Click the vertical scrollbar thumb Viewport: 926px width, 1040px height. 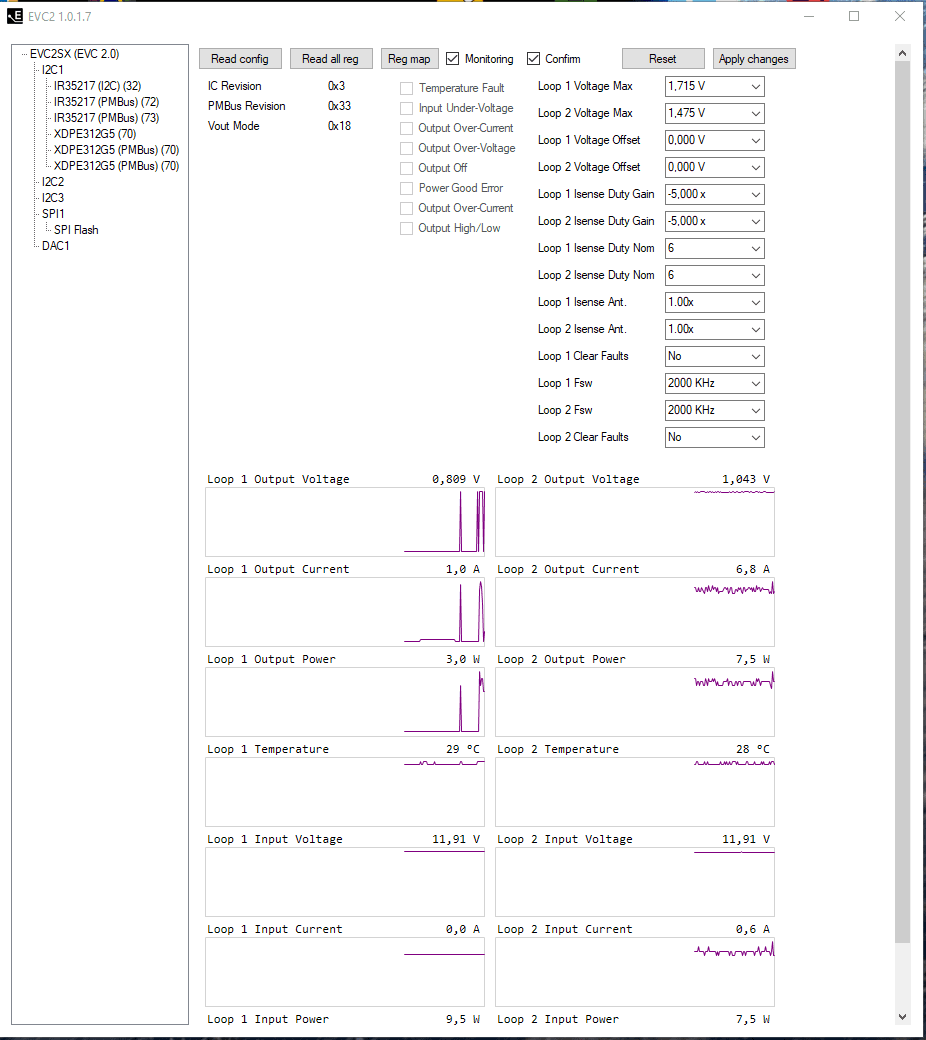pos(902,501)
